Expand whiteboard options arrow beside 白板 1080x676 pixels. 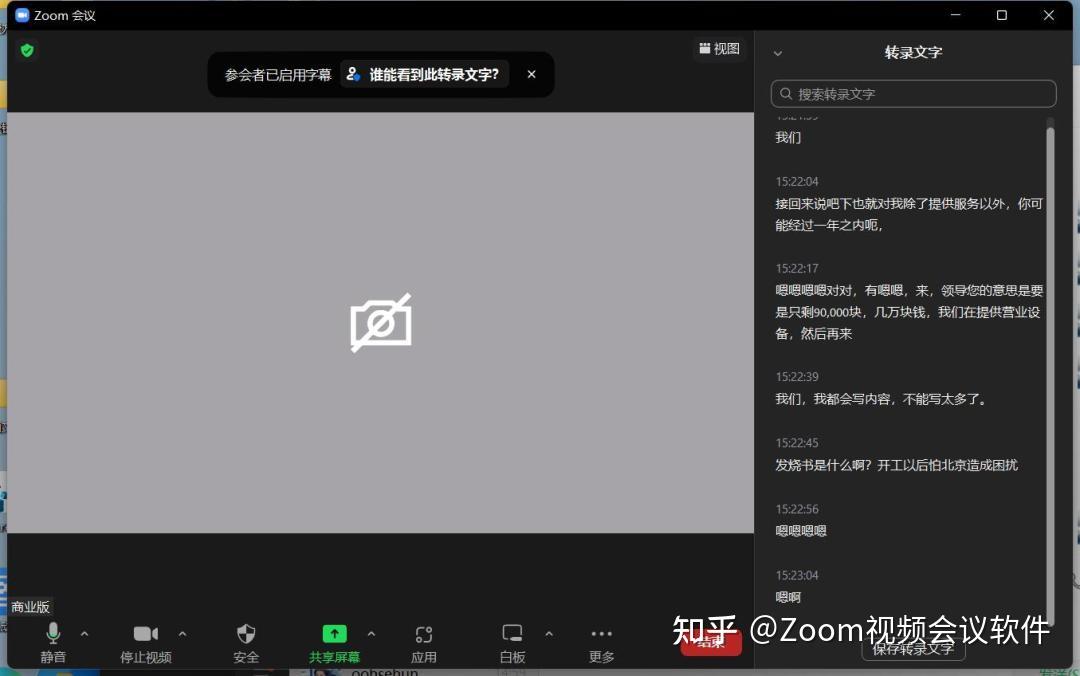pyautogui.click(x=549, y=633)
